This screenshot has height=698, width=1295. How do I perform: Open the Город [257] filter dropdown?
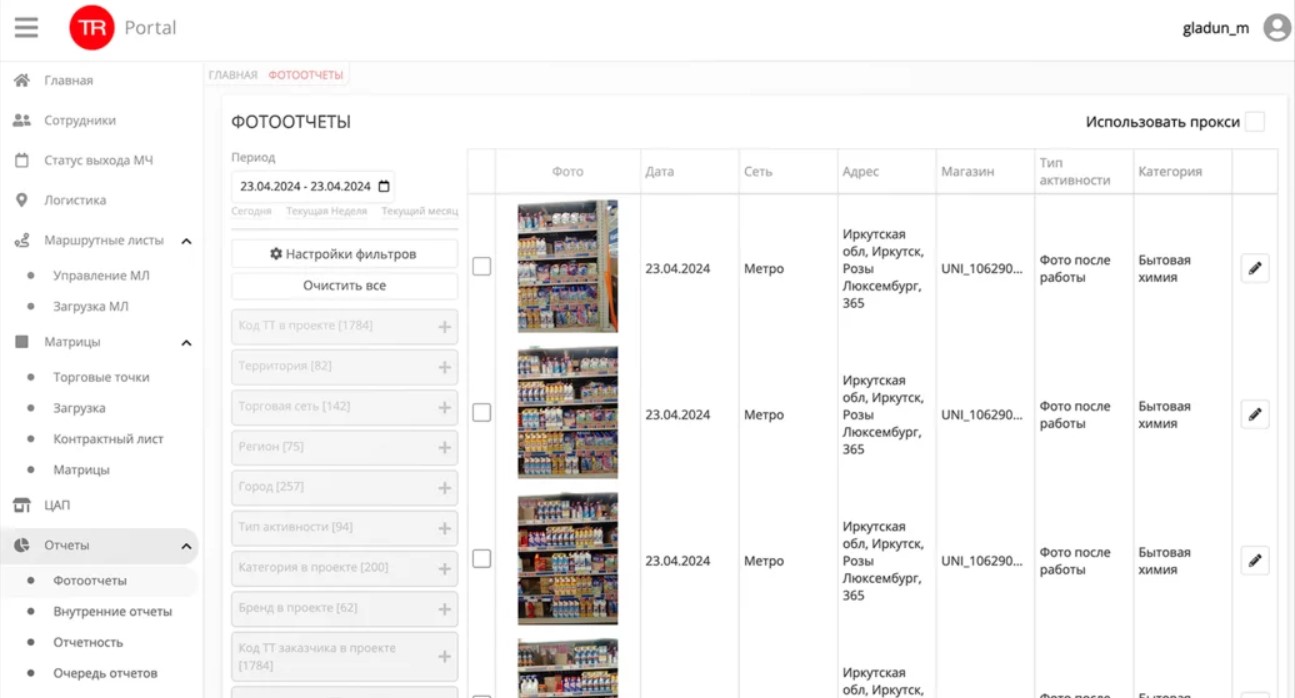pyautogui.click(x=344, y=487)
